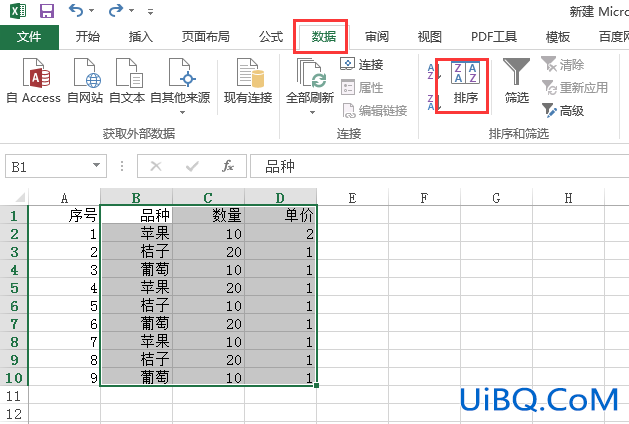Switch to the 开始 tab

pyautogui.click(x=87, y=37)
